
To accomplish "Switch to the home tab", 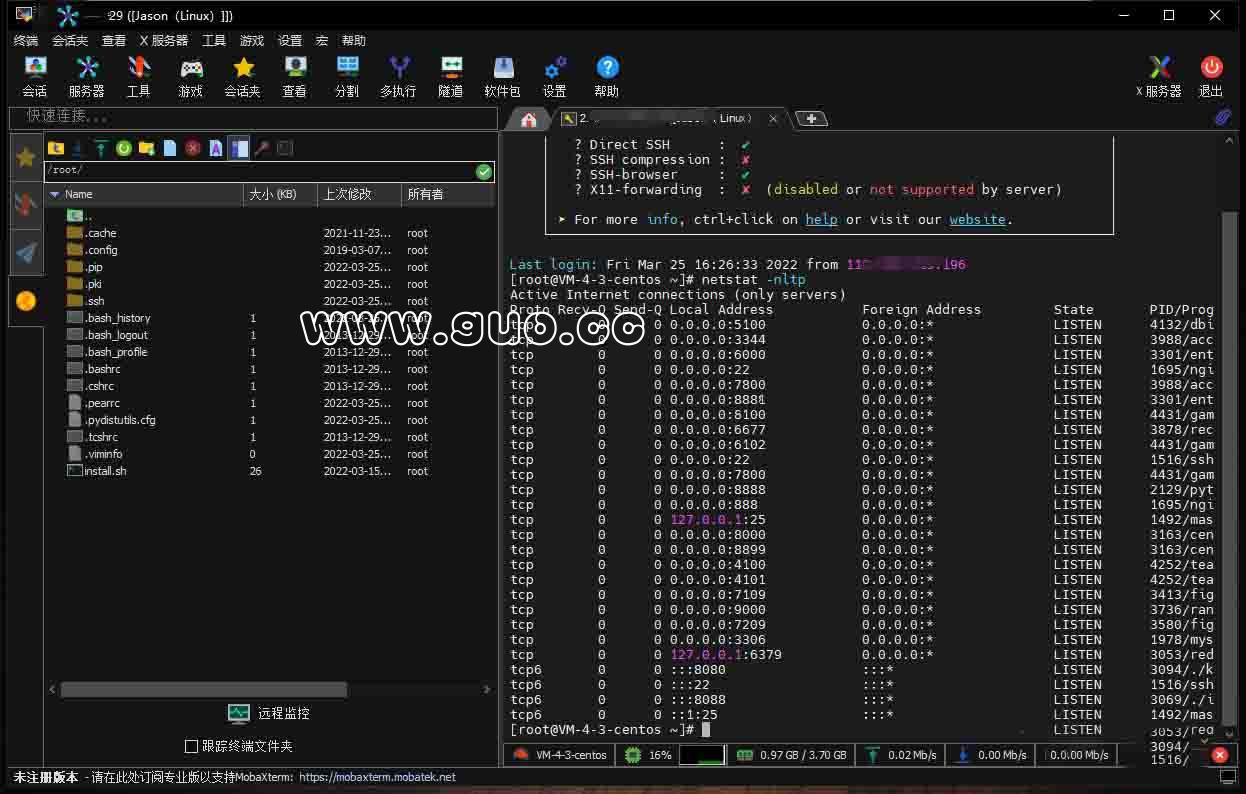I will pyautogui.click(x=529, y=119).
